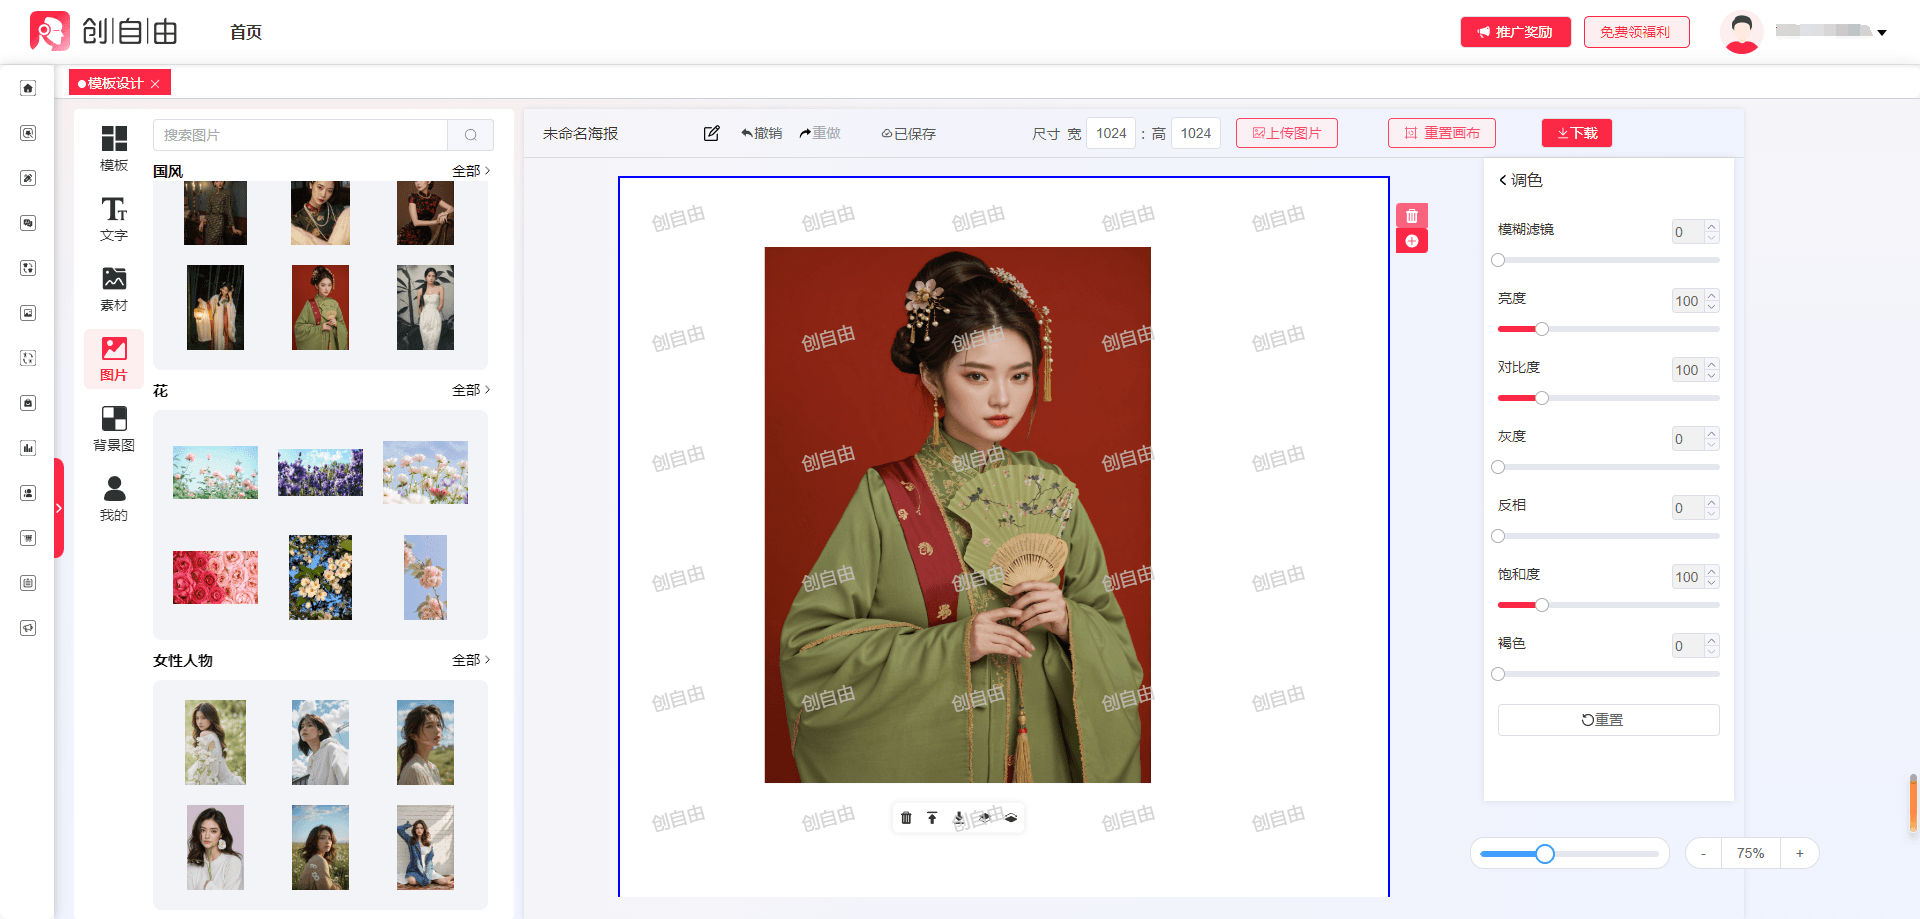The height and width of the screenshot is (919, 1920).
Task: Expand all 女性人物 images via 全部
Action: [471, 660]
